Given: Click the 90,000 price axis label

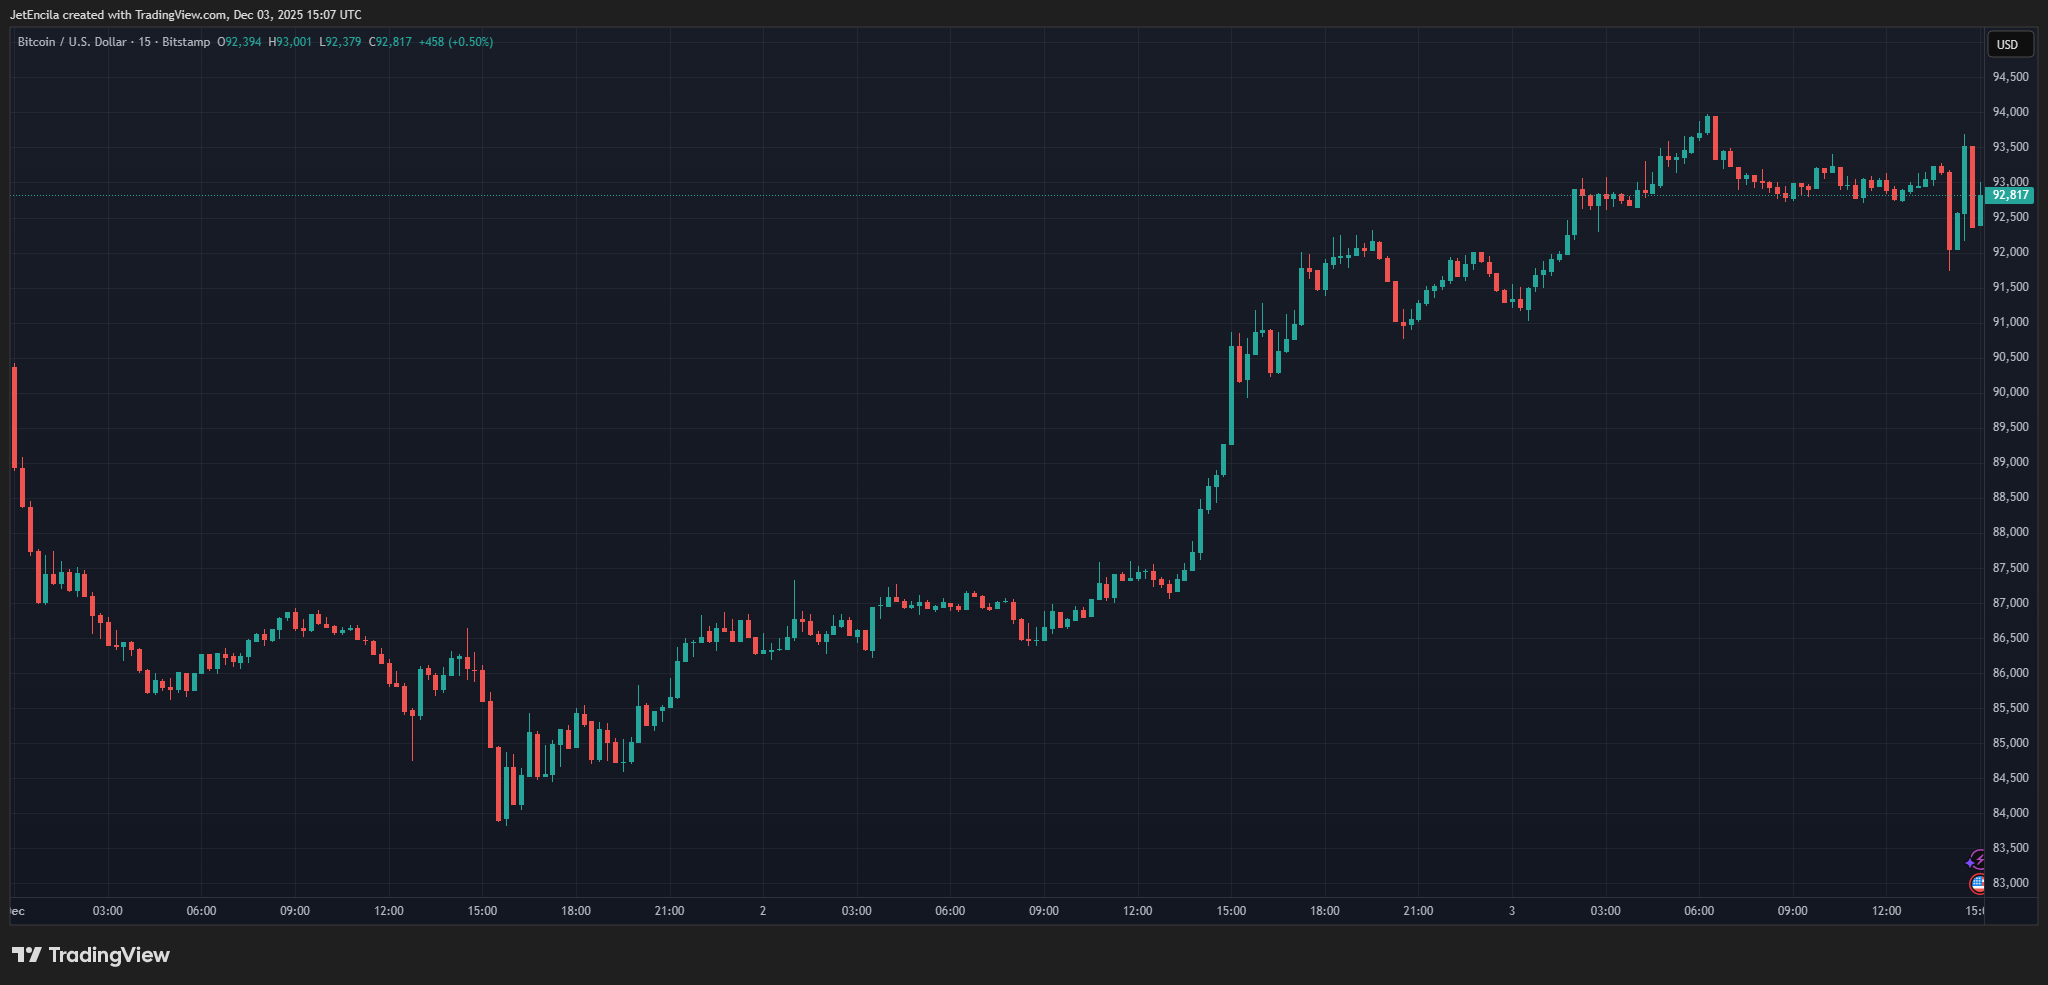Looking at the screenshot, I should tap(2010, 392).
